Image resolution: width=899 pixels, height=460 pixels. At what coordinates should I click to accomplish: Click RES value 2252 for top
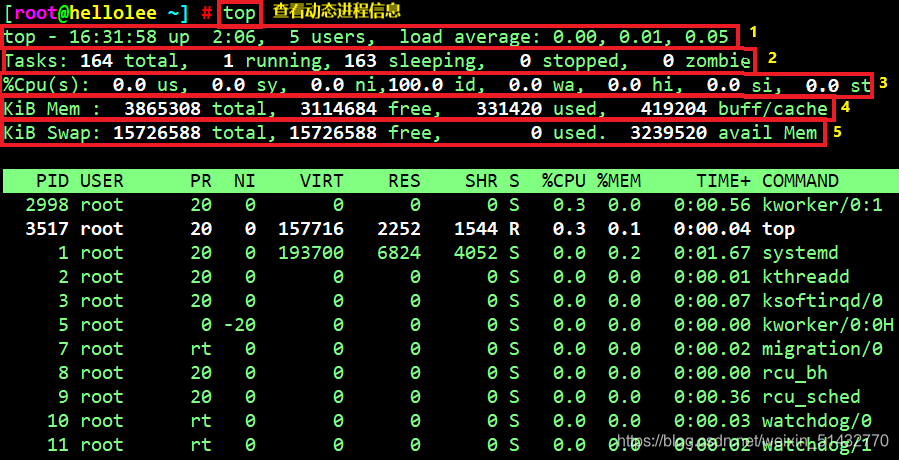[x=399, y=229]
